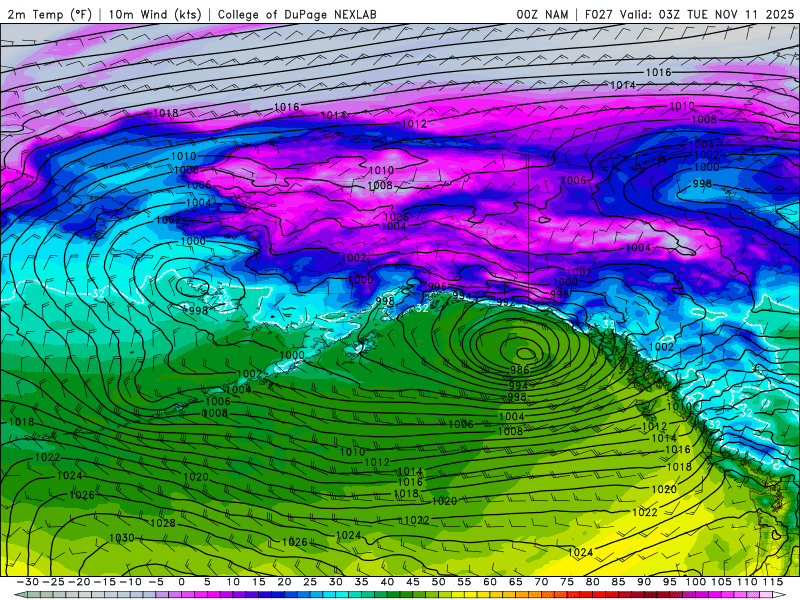800x600 pixels.
Task: Select the "F027 Valid: 03Z TUE NOV 11 2025" text
Action: pos(689,14)
